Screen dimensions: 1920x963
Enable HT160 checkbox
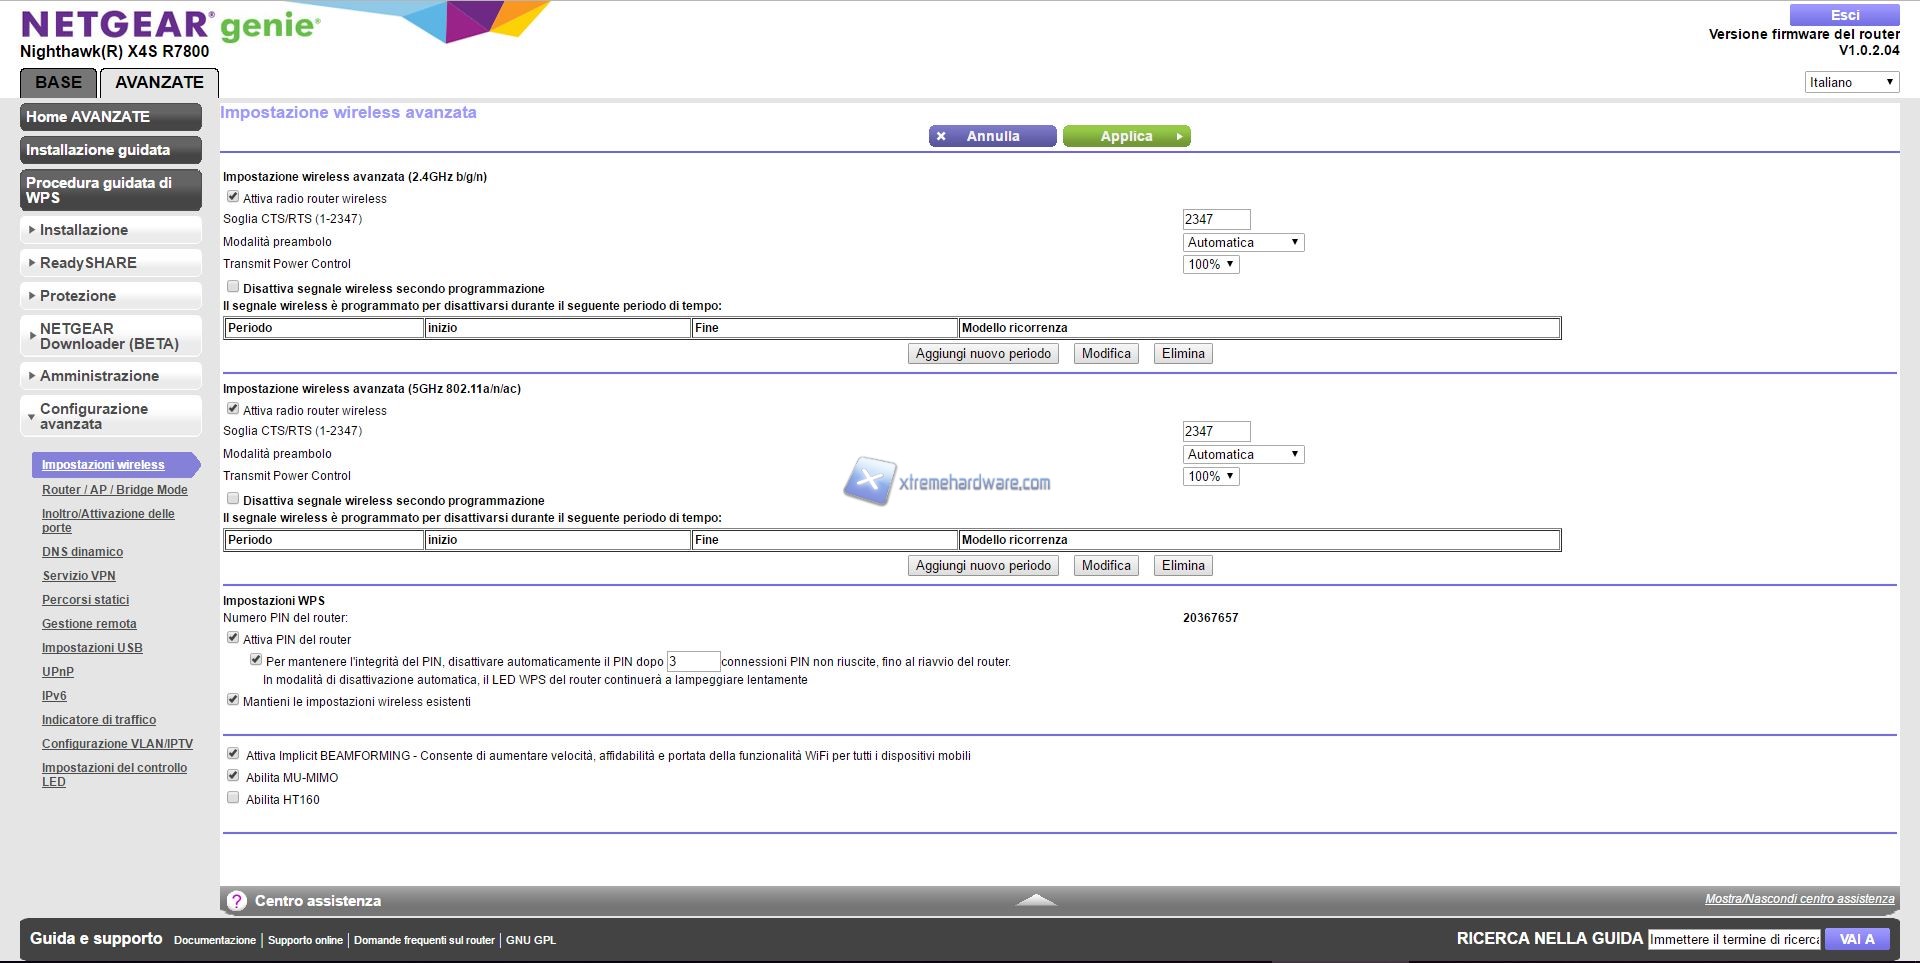pyautogui.click(x=233, y=798)
